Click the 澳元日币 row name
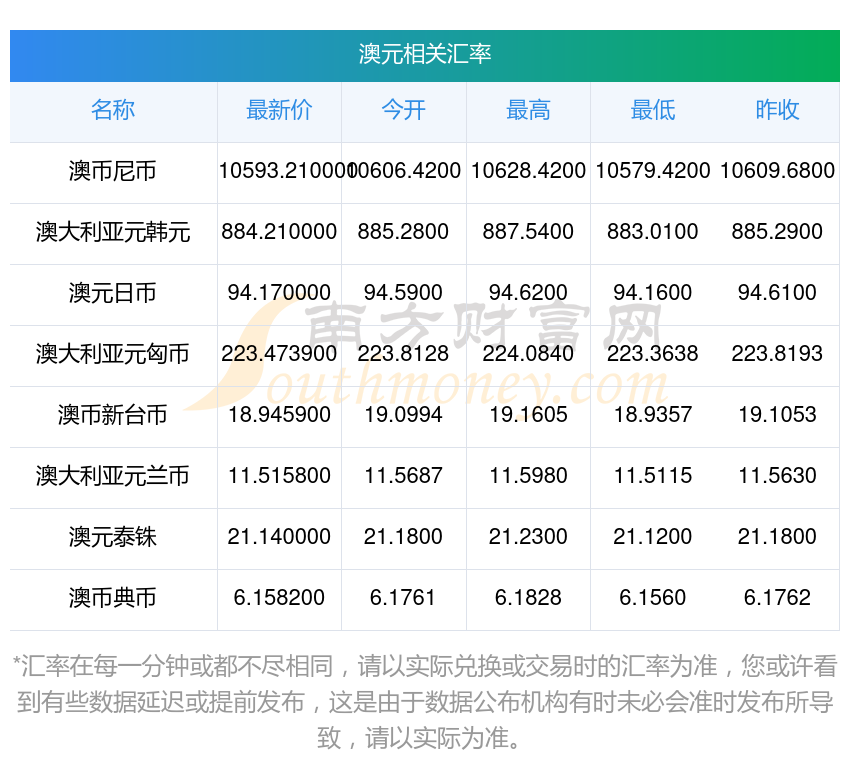 click(x=113, y=293)
